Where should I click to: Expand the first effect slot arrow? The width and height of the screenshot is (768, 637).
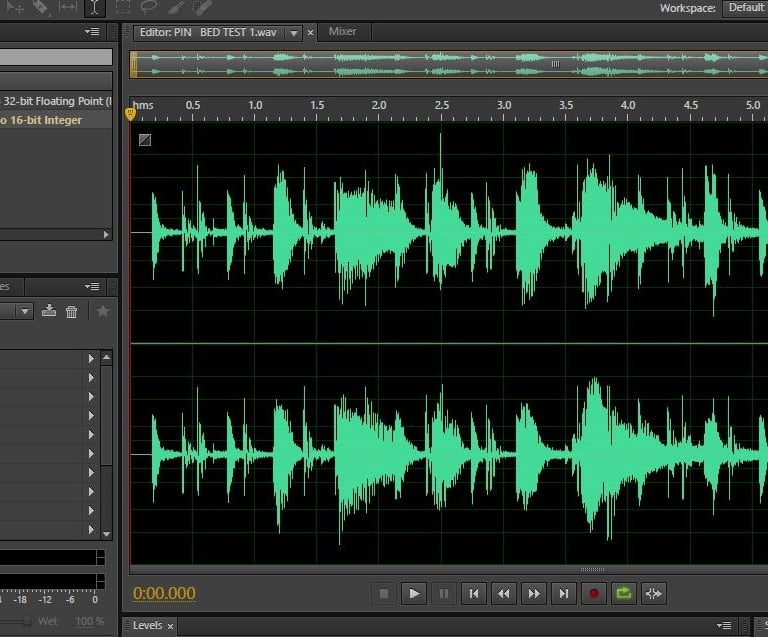pyautogui.click(x=91, y=359)
